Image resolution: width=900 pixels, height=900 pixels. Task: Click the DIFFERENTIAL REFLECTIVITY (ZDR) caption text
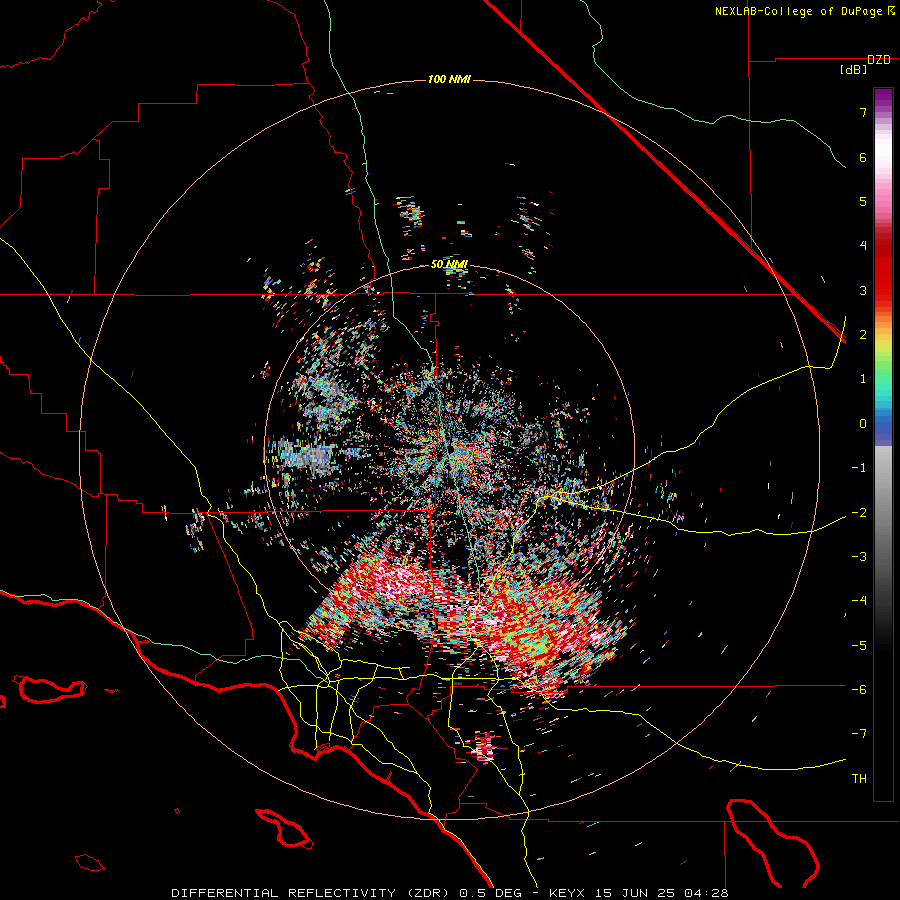point(312,893)
